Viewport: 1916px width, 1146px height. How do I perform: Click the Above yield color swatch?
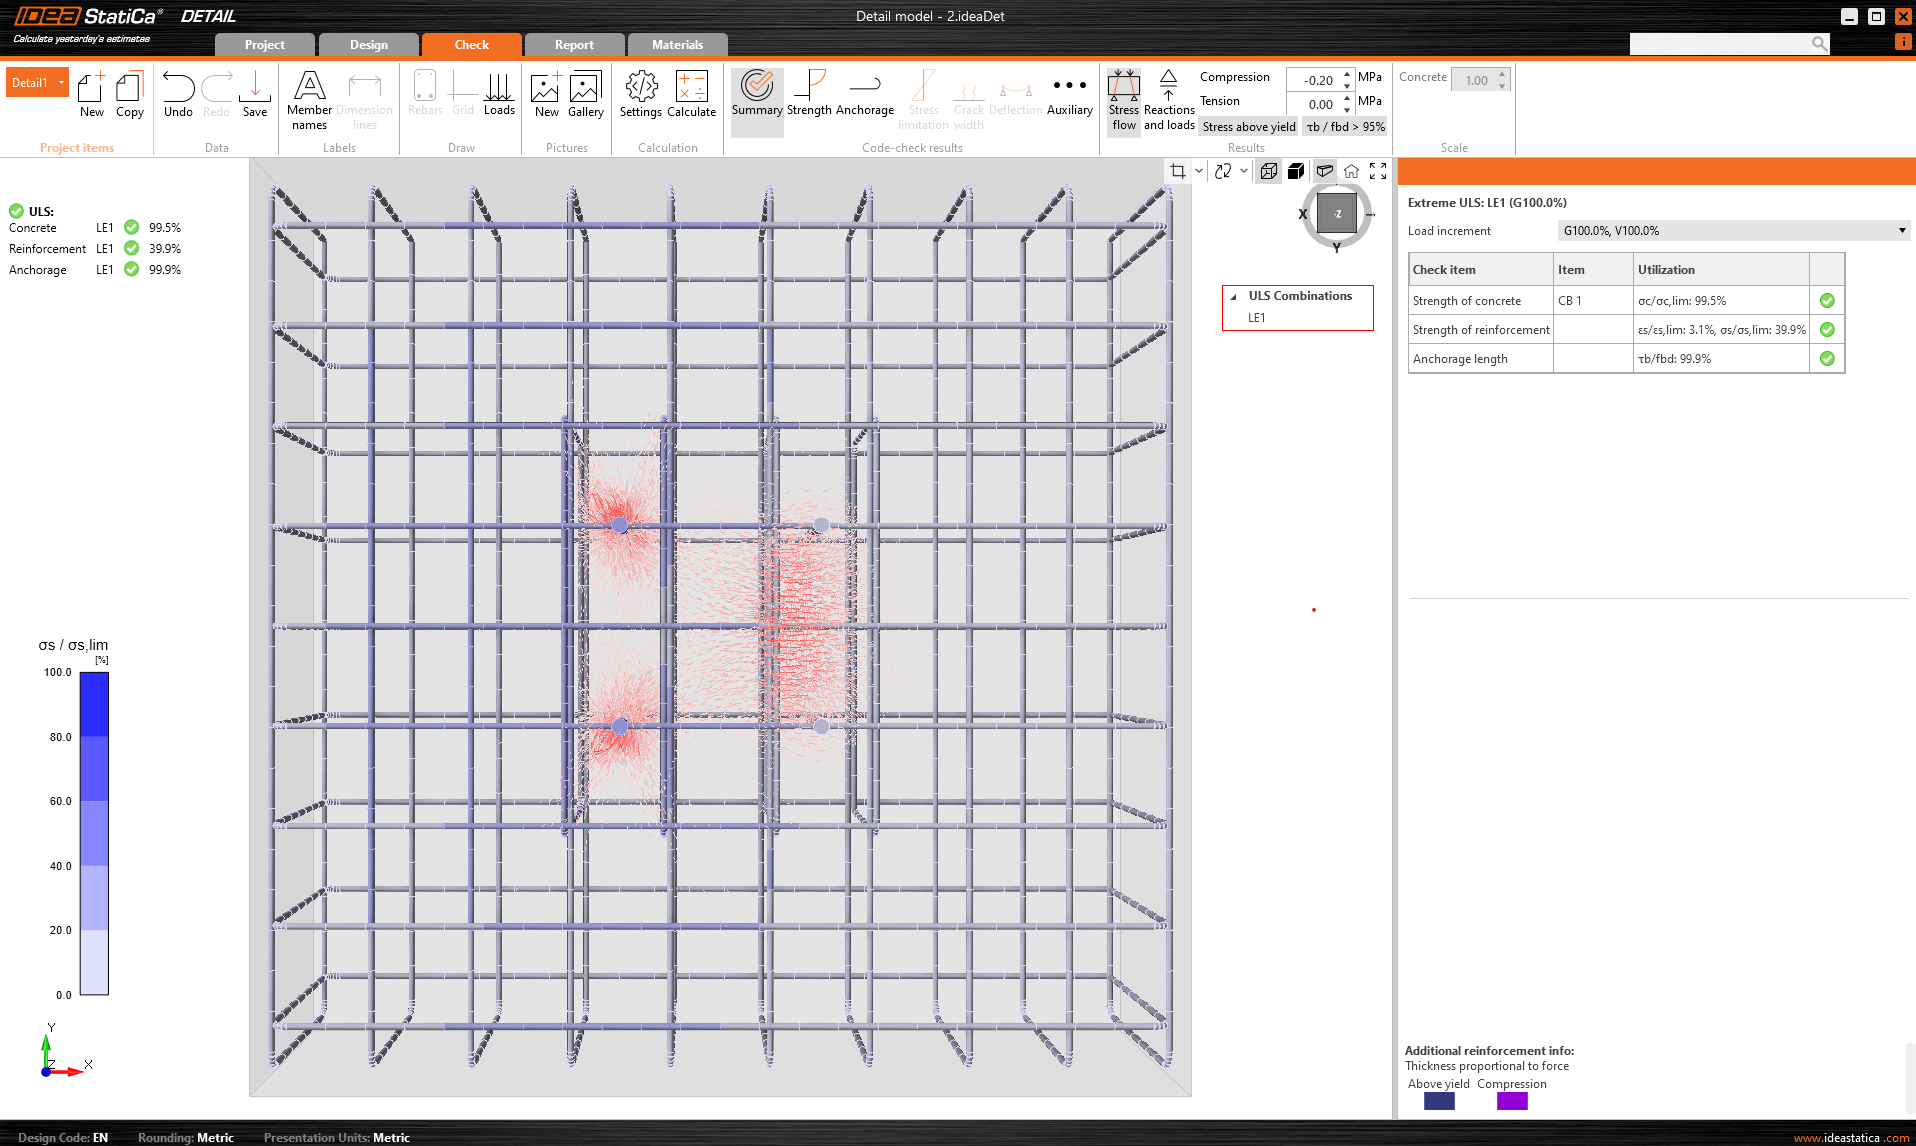[x=1438, y=1101]
